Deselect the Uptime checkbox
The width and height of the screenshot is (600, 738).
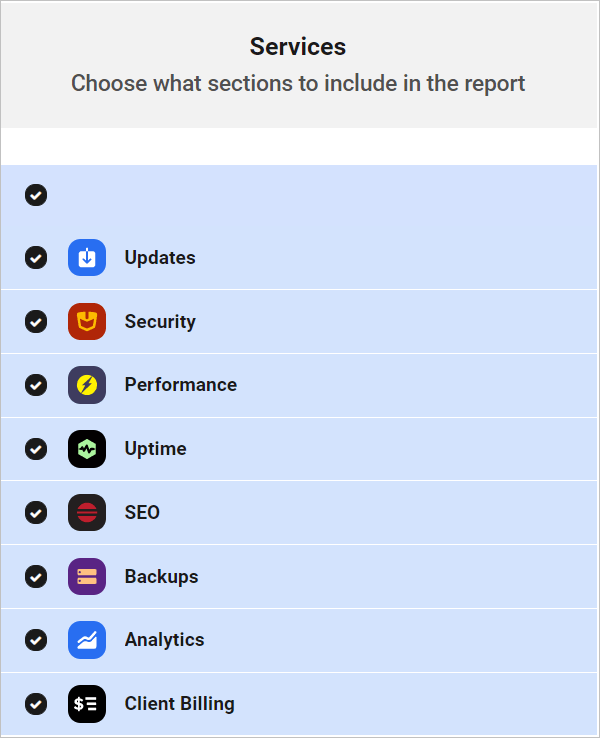coord(36,449)
